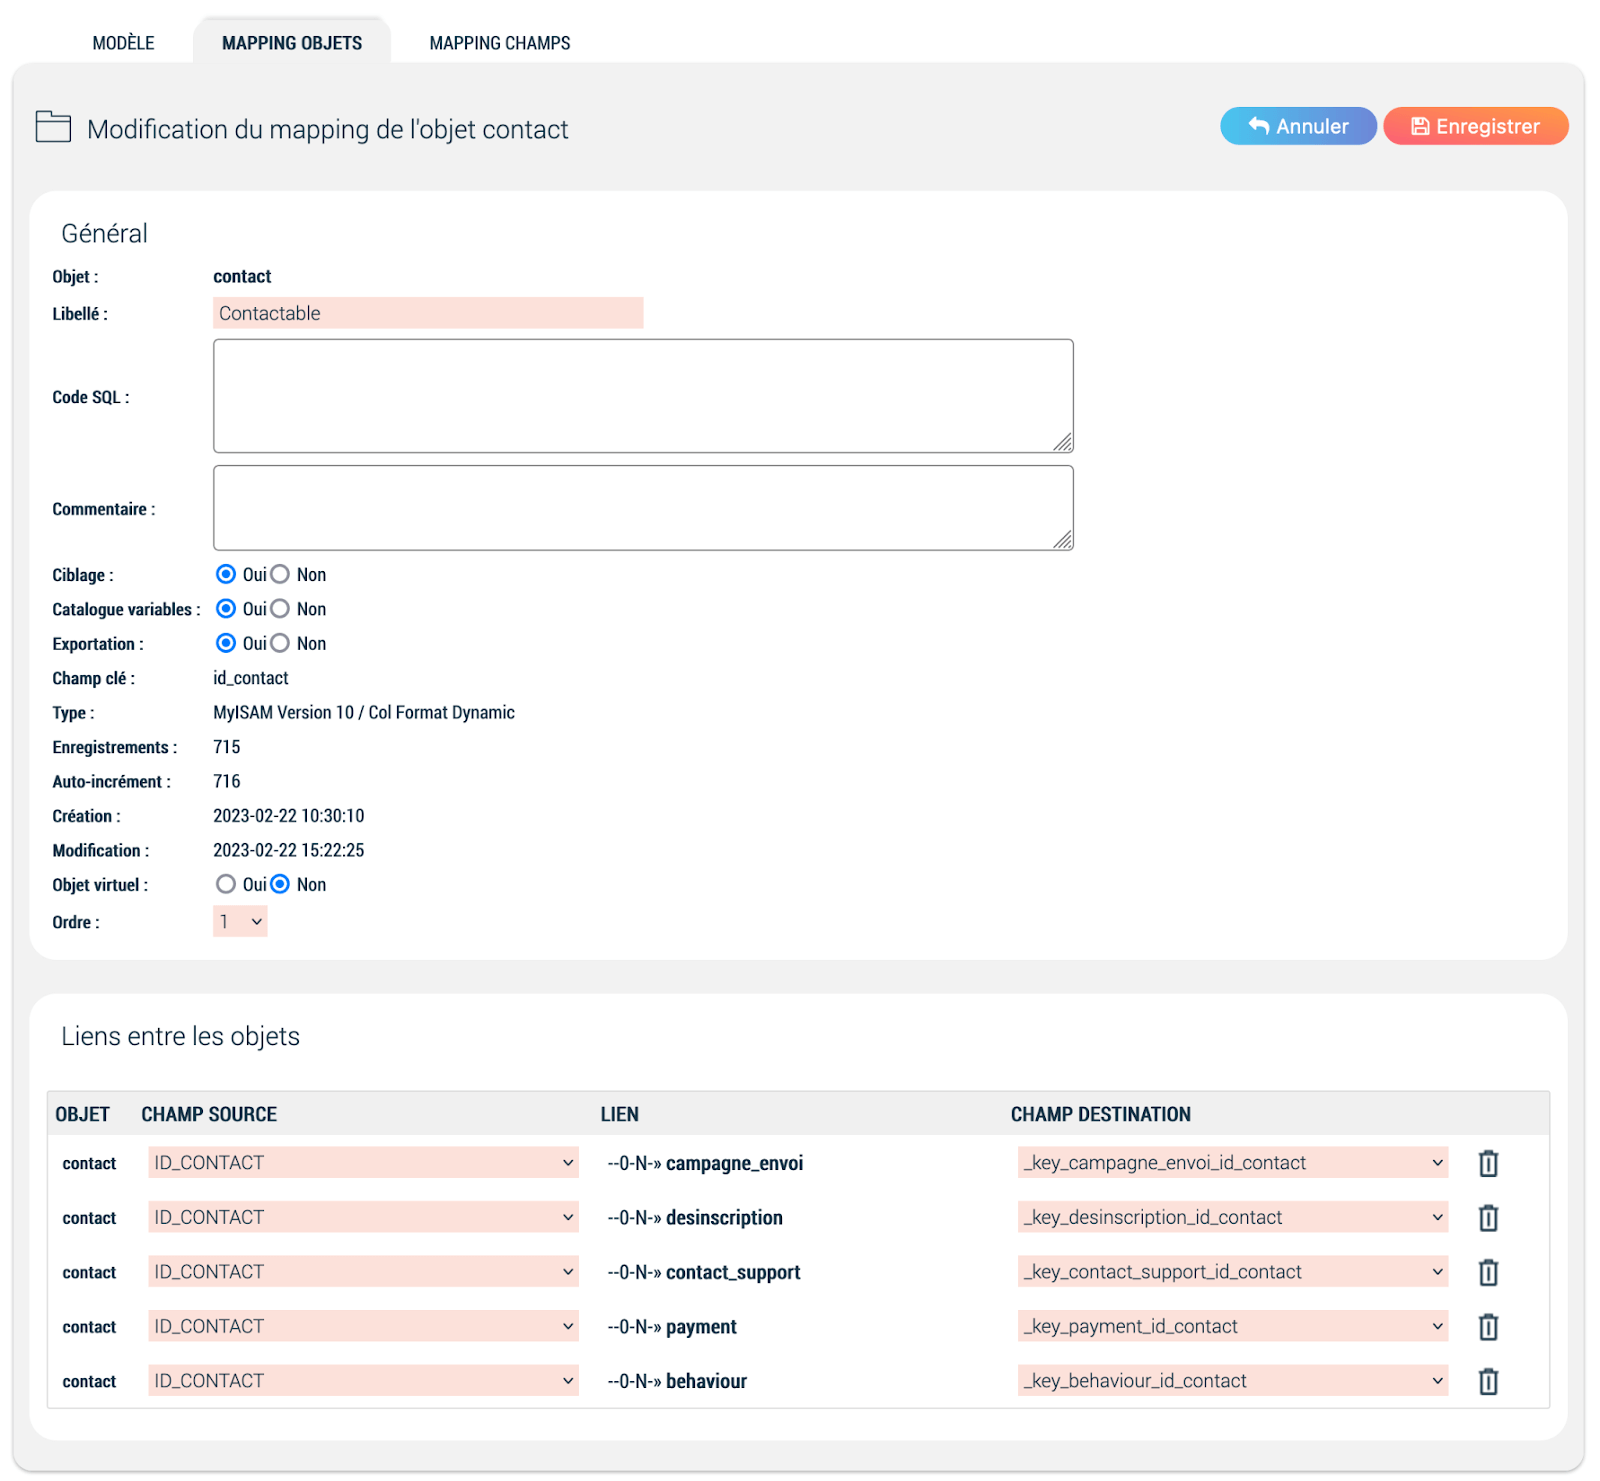The width and height of the screenshot is (1600, 1481).
Task: Click the Champ Destination column header
Action: click(1101, 1114)
